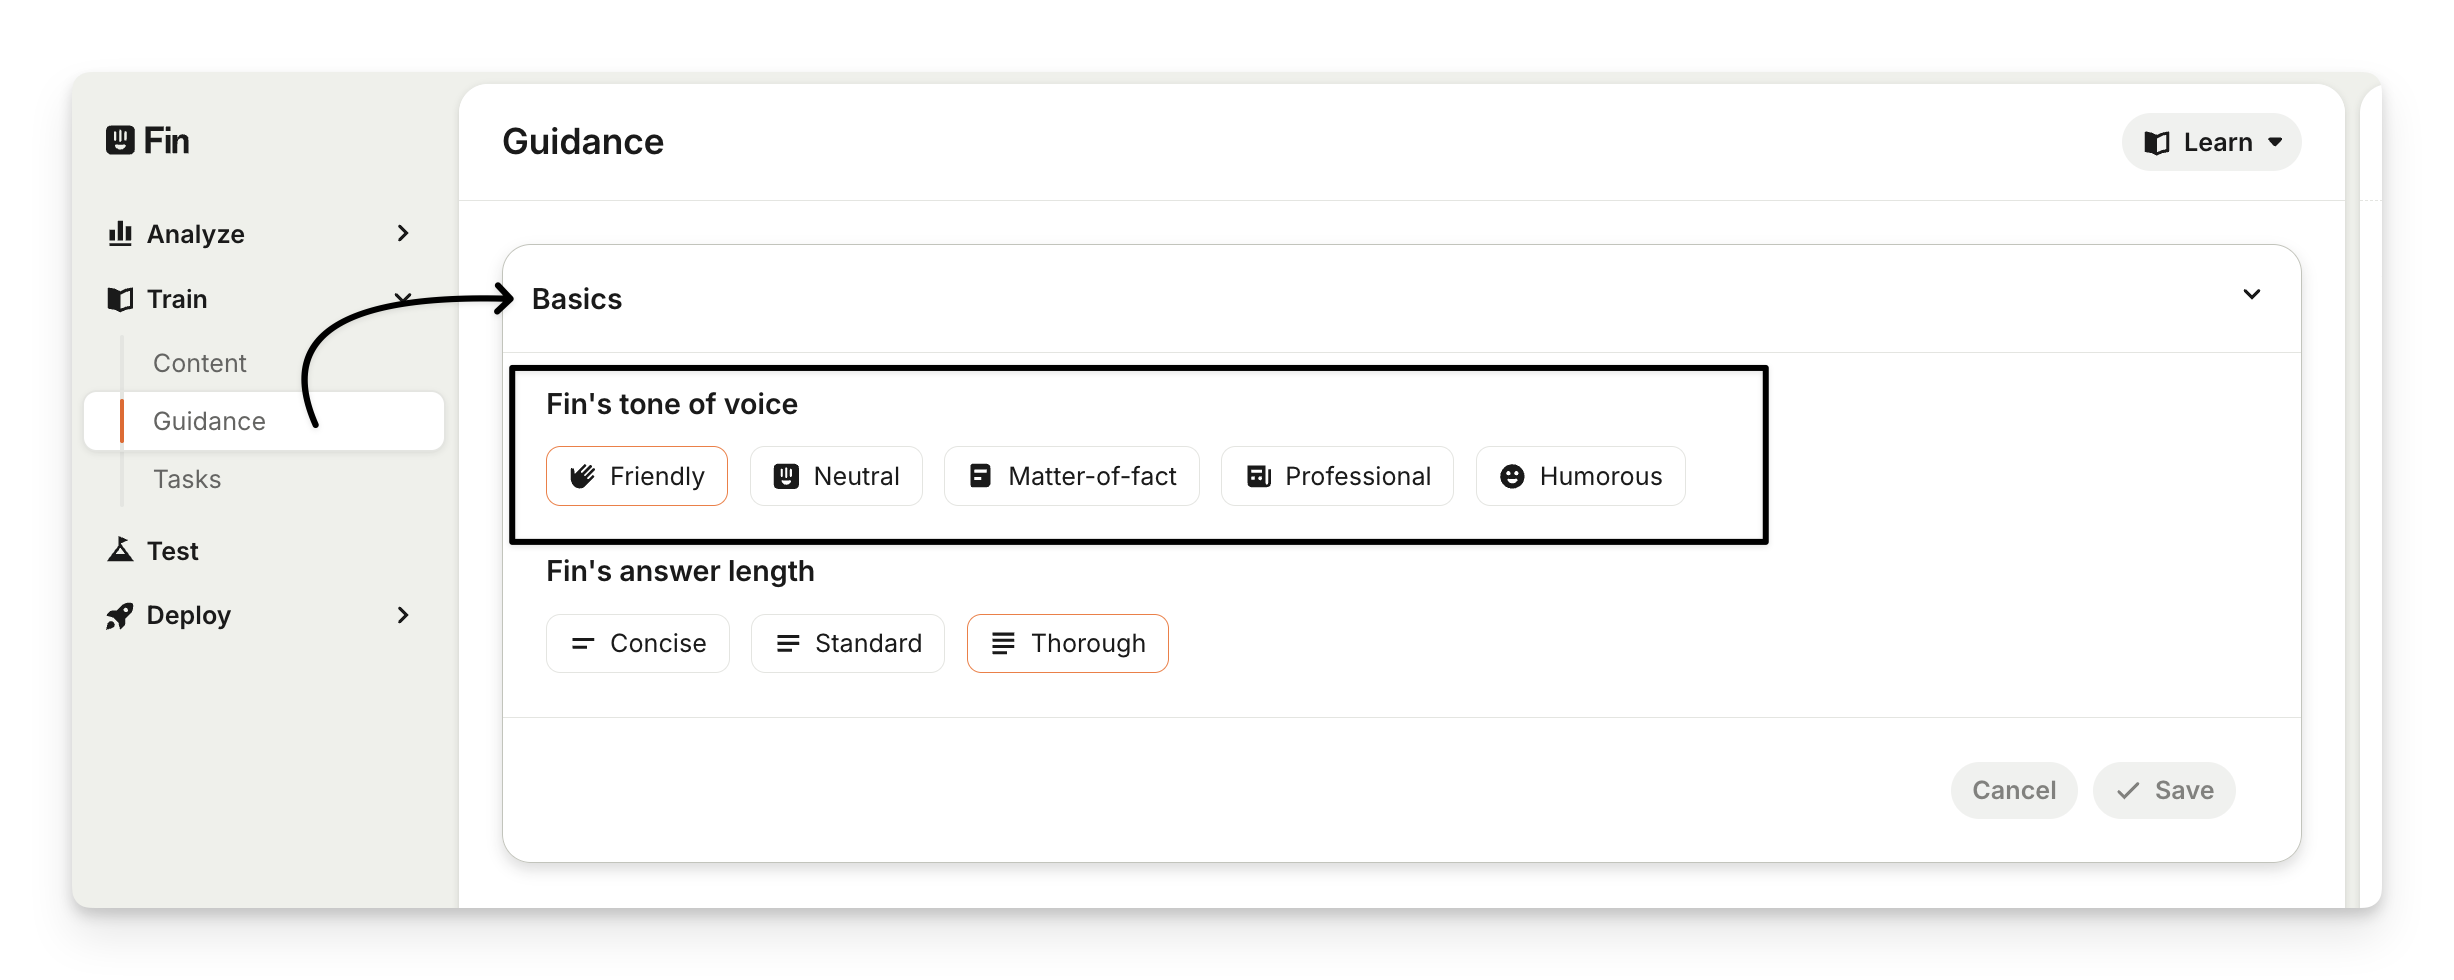Viewport: 2454px width, 980px height.
Task: Click the Friendly waving hand icon
Action: click(x=582, y=476)
